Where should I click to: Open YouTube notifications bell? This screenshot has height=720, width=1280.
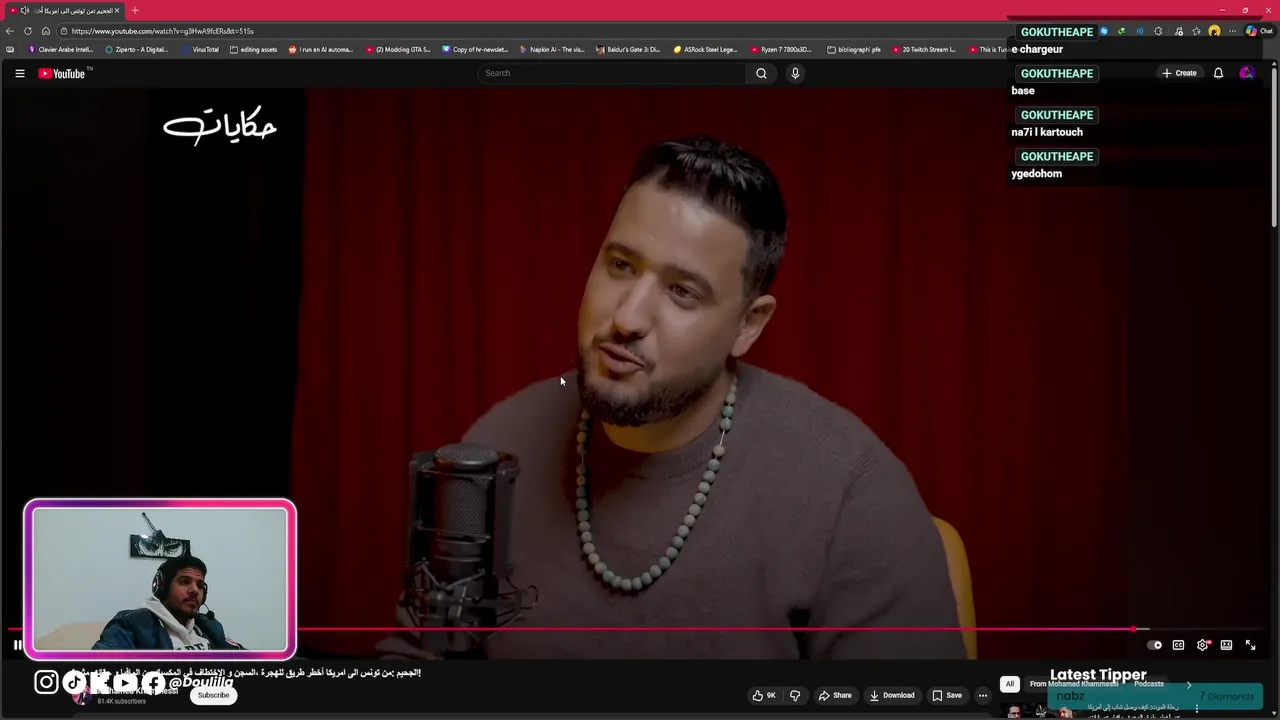tap(1218, 73)
